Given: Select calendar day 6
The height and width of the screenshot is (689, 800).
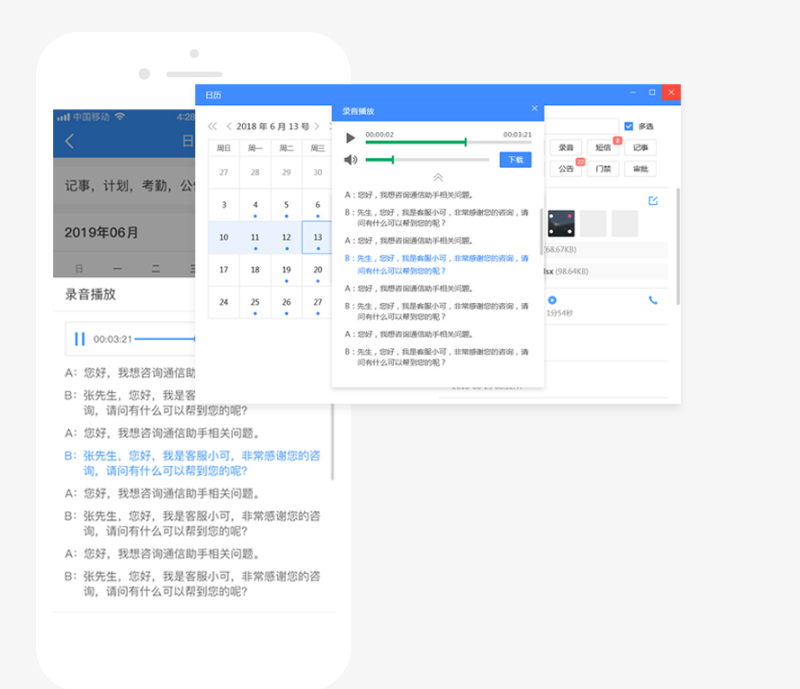Looking at the screenshot, I should (x=317, y=205).
